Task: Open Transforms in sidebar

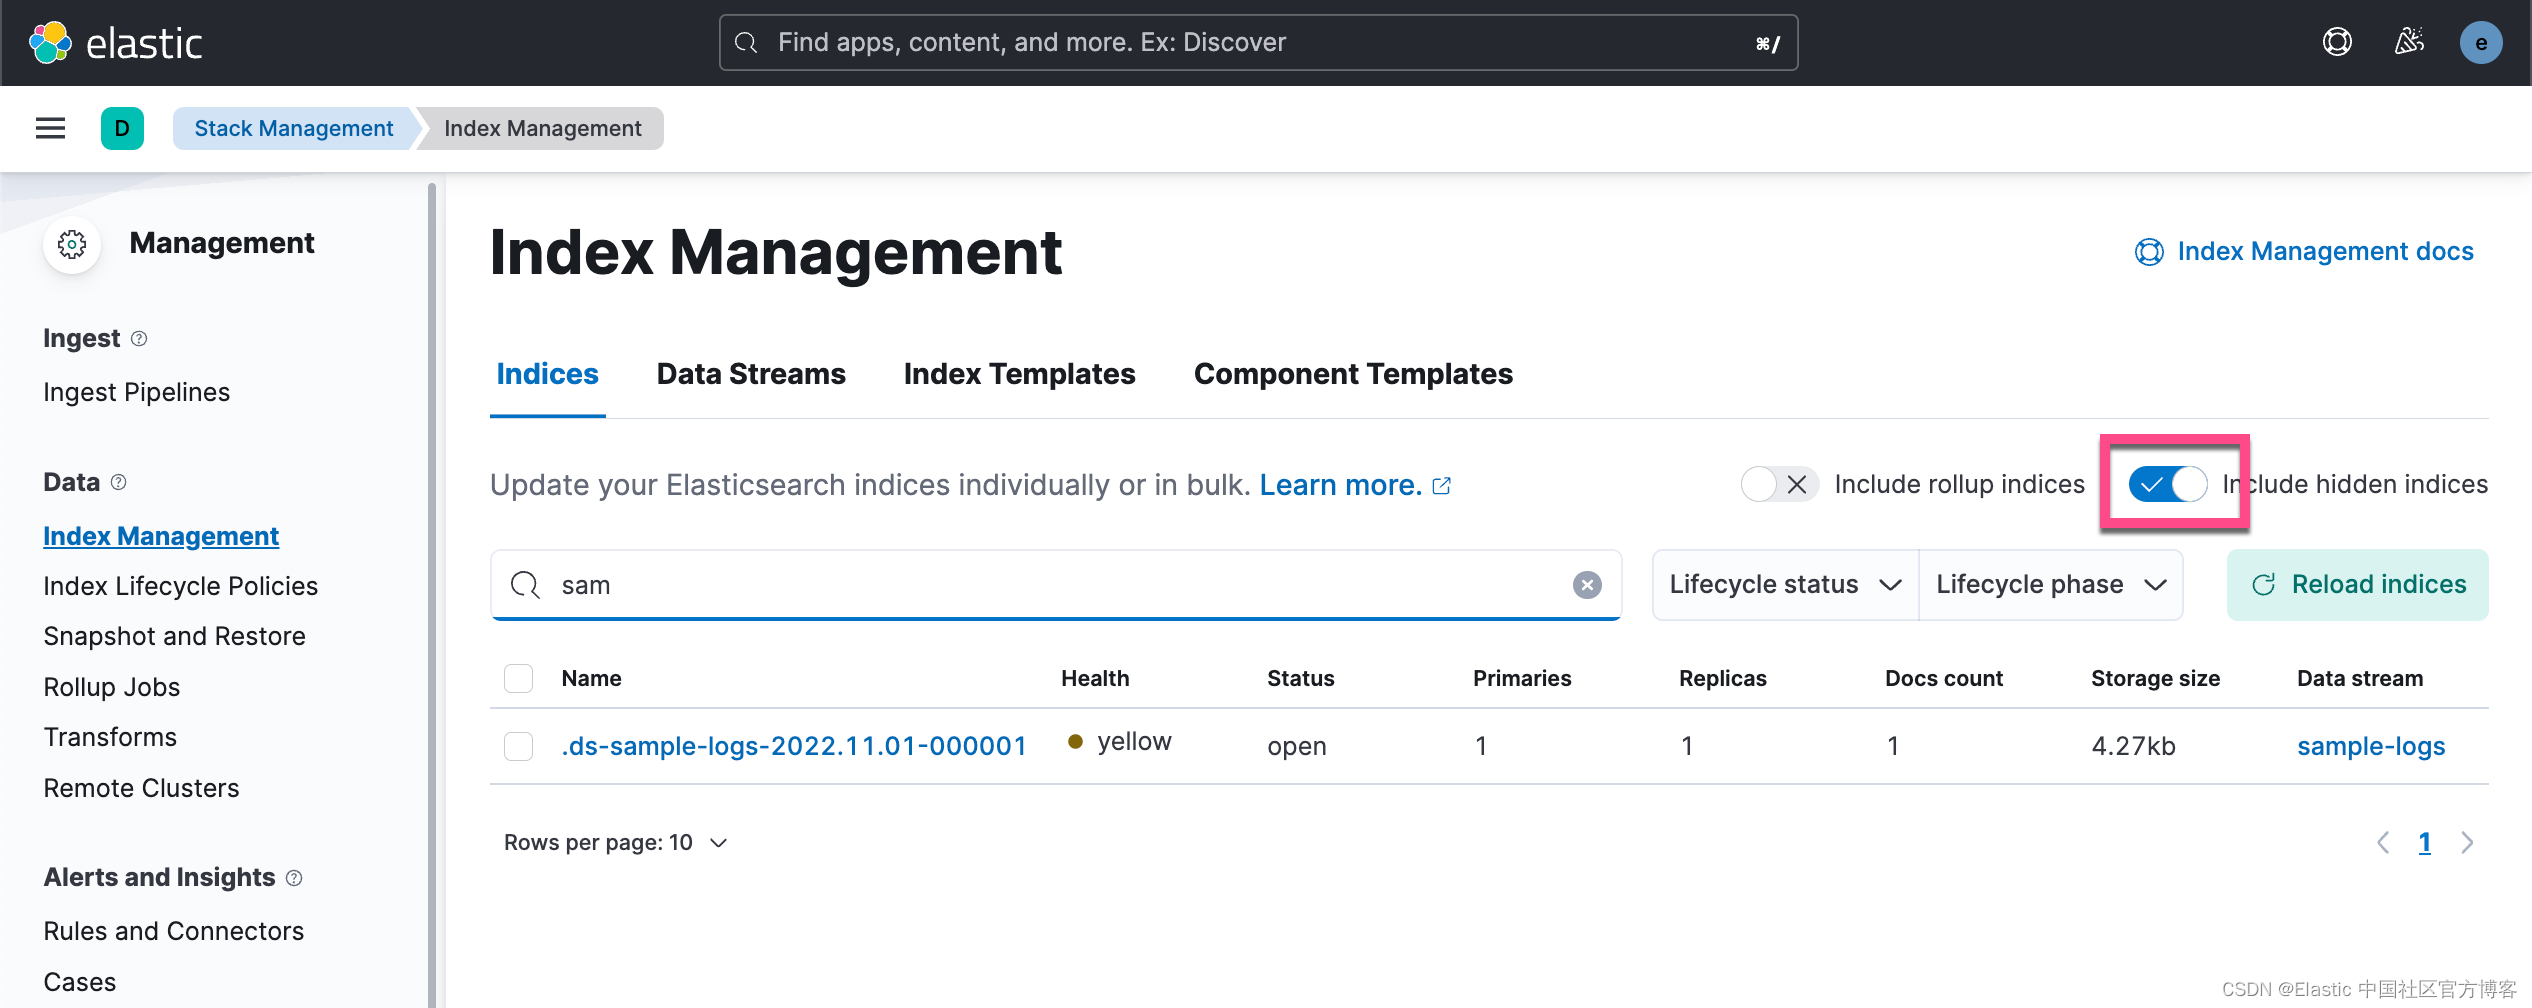Action: 110,738
